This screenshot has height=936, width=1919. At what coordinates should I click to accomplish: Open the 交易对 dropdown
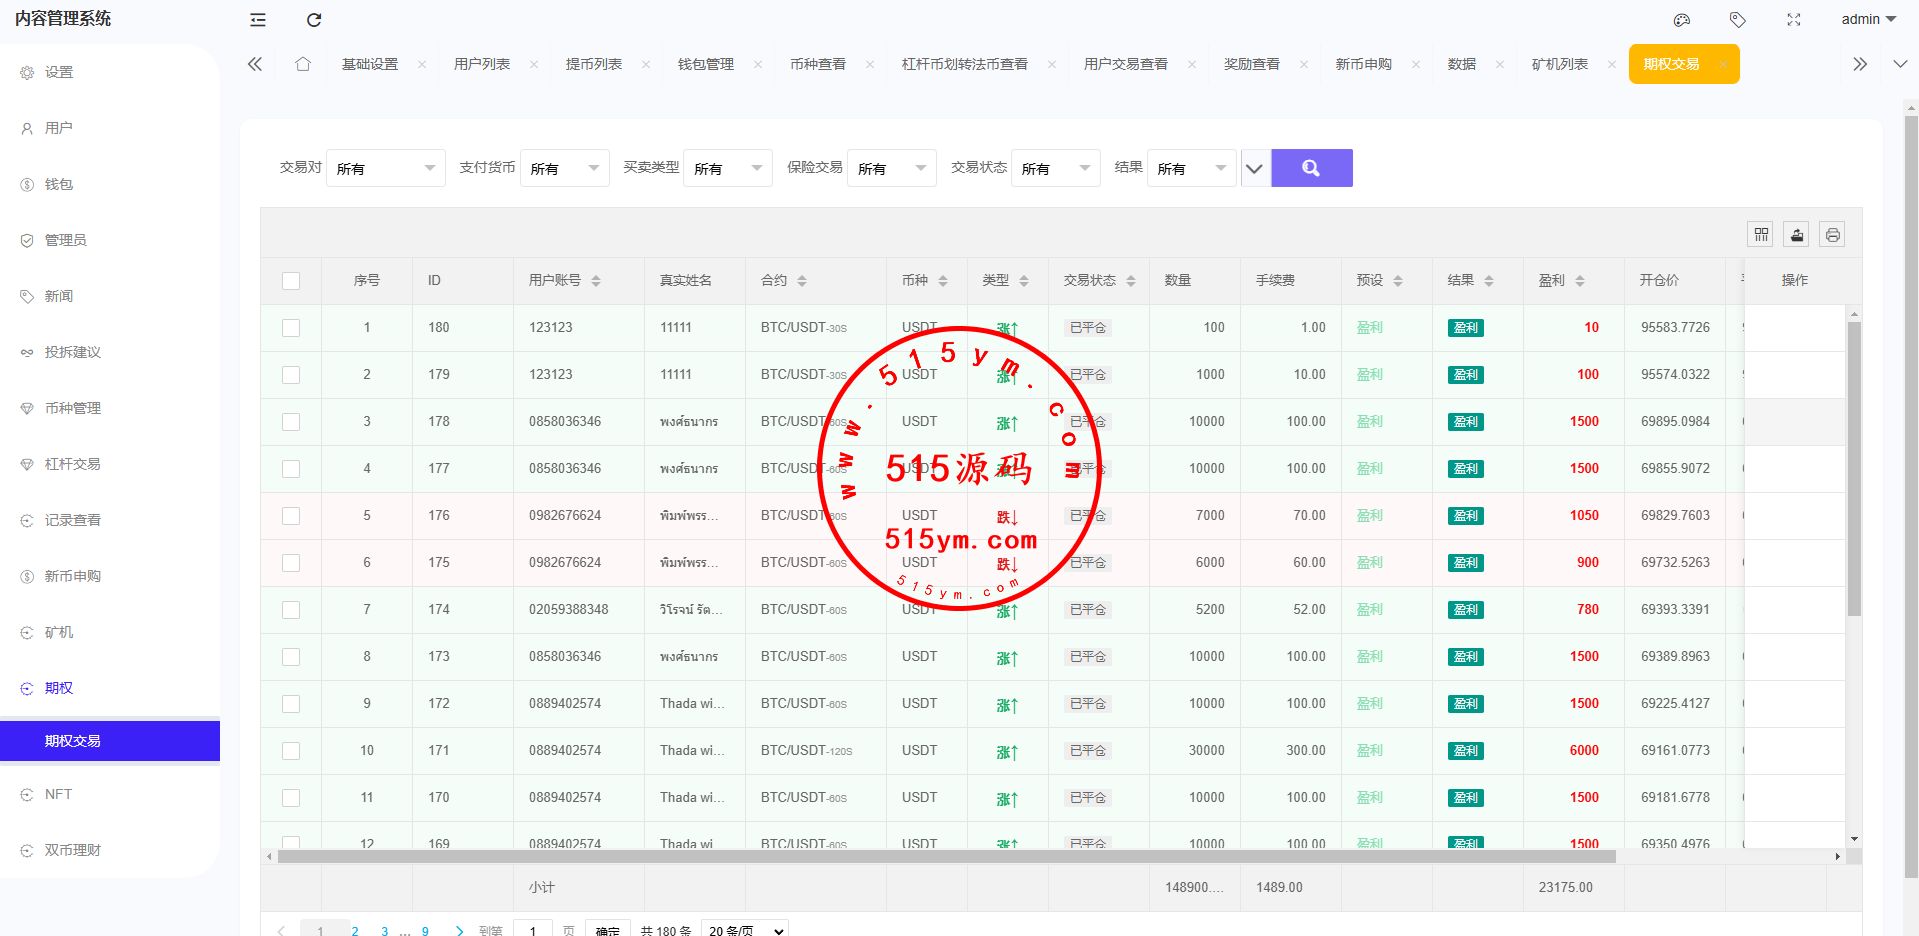click(x=386, y=168)
